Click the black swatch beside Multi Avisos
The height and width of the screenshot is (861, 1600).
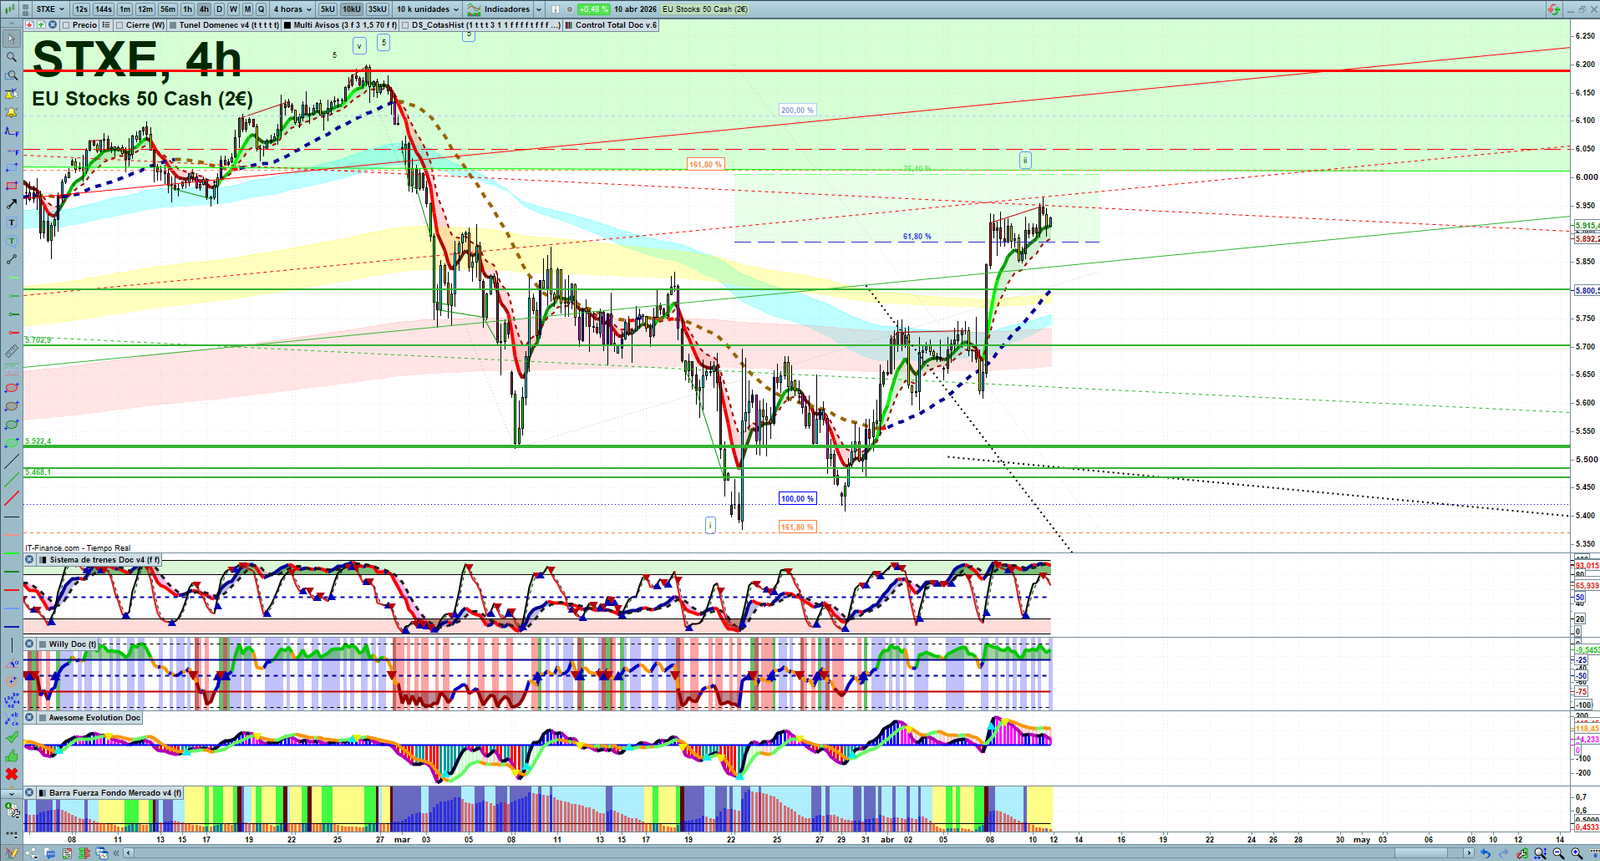click(x=287, y=25)
